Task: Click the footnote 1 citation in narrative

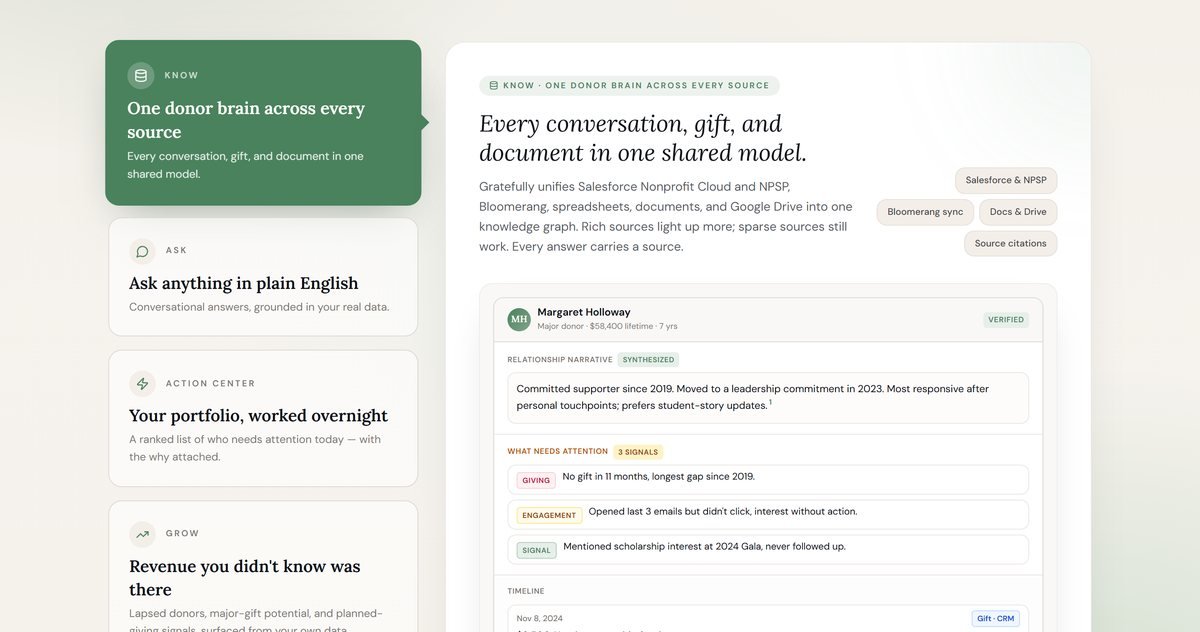Action: pyautogui.click(x=770, y=402)
